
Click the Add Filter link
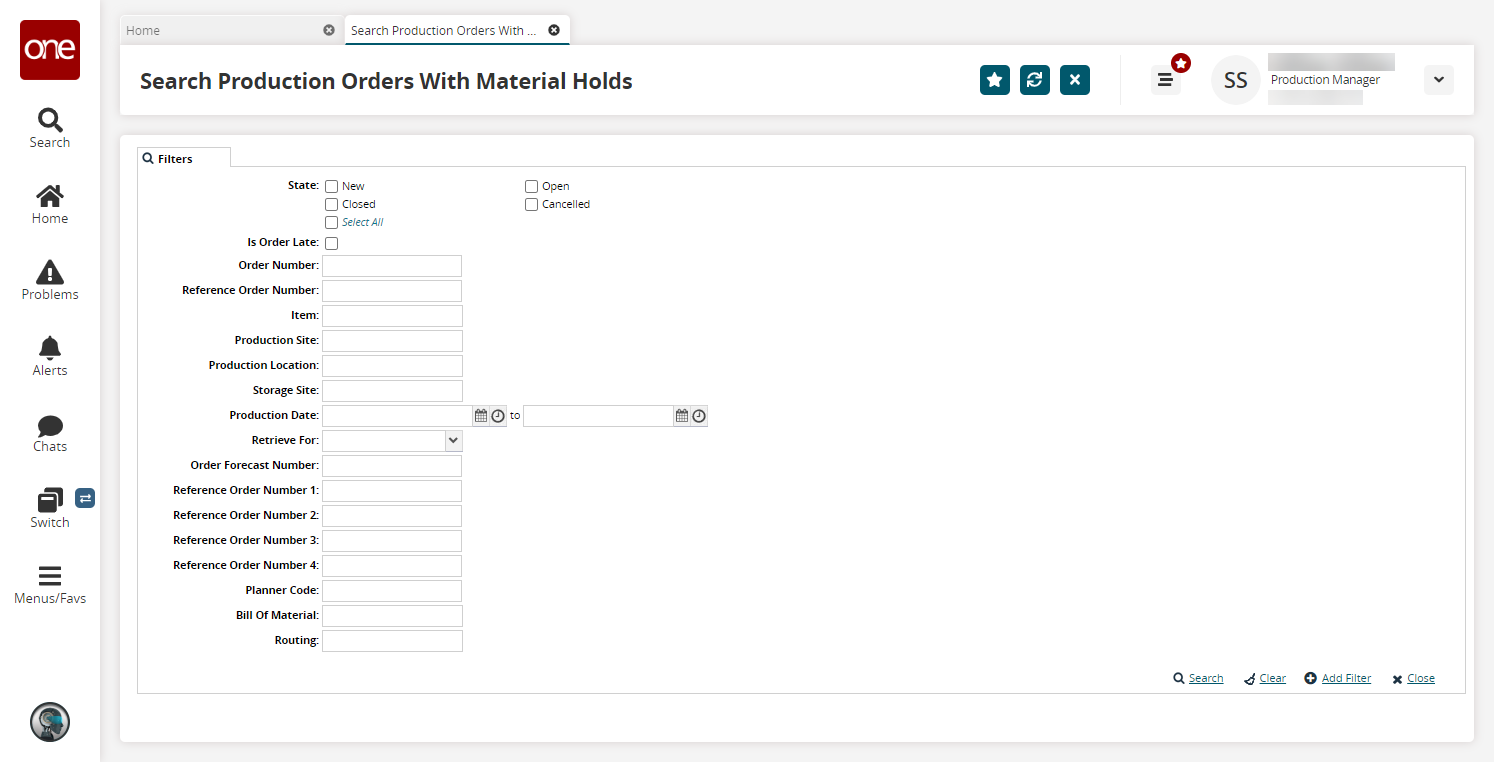(x=1346, y=678)
